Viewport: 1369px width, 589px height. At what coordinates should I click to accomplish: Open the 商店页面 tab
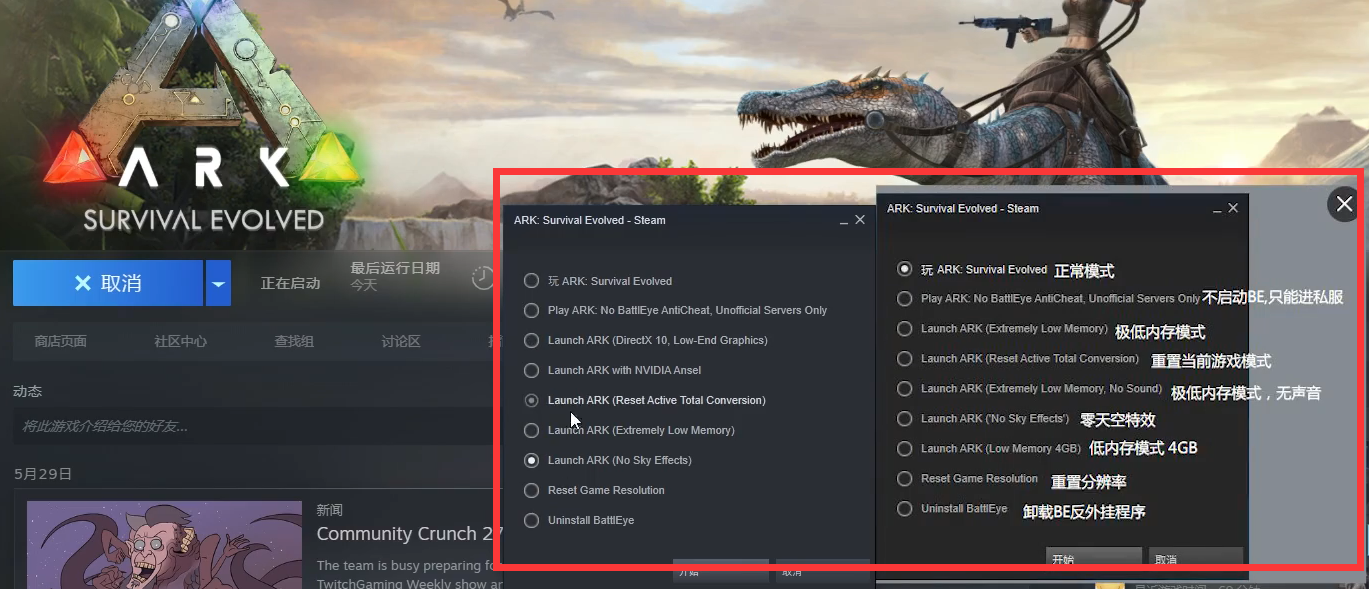[61, 341]
